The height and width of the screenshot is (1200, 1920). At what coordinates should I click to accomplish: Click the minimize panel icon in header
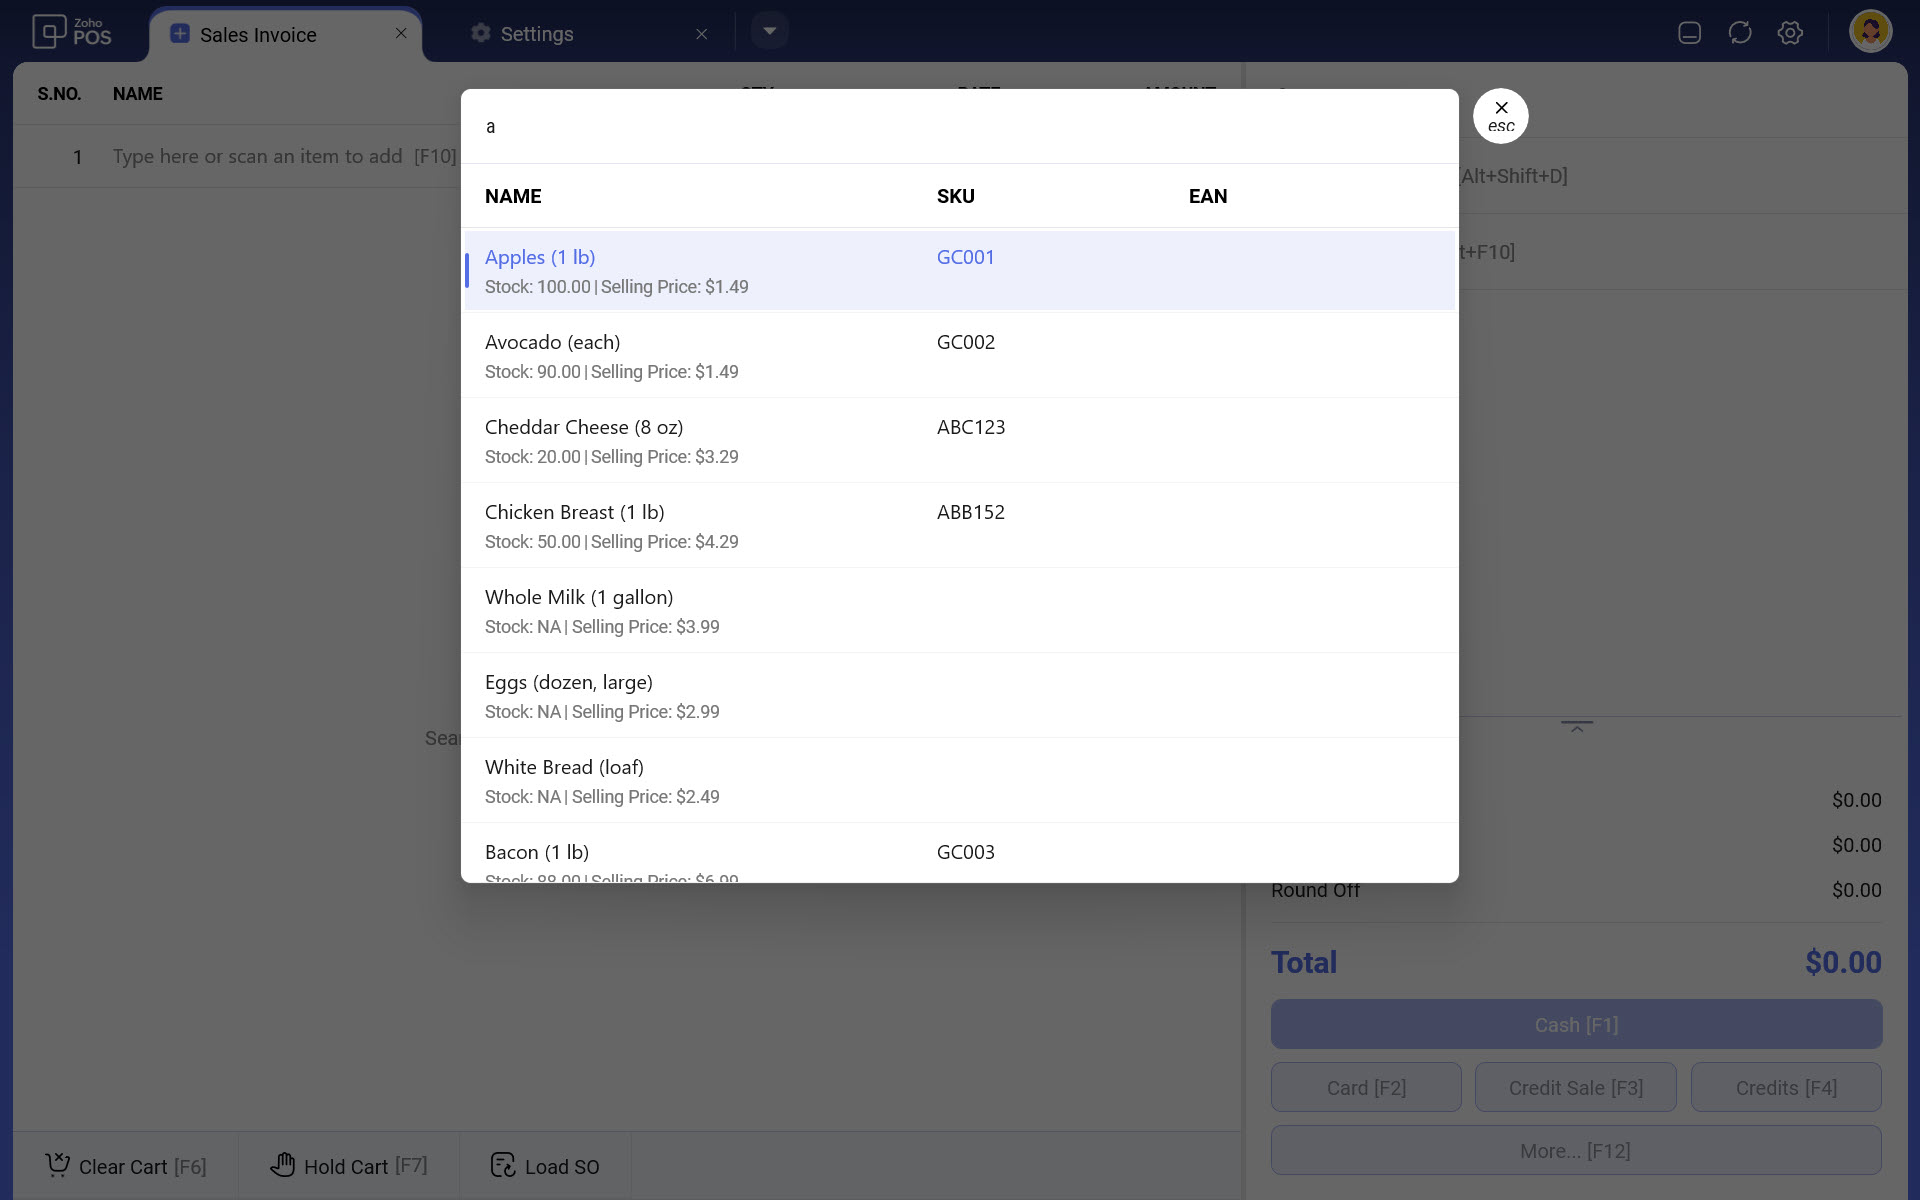[x=1689, y=33]
